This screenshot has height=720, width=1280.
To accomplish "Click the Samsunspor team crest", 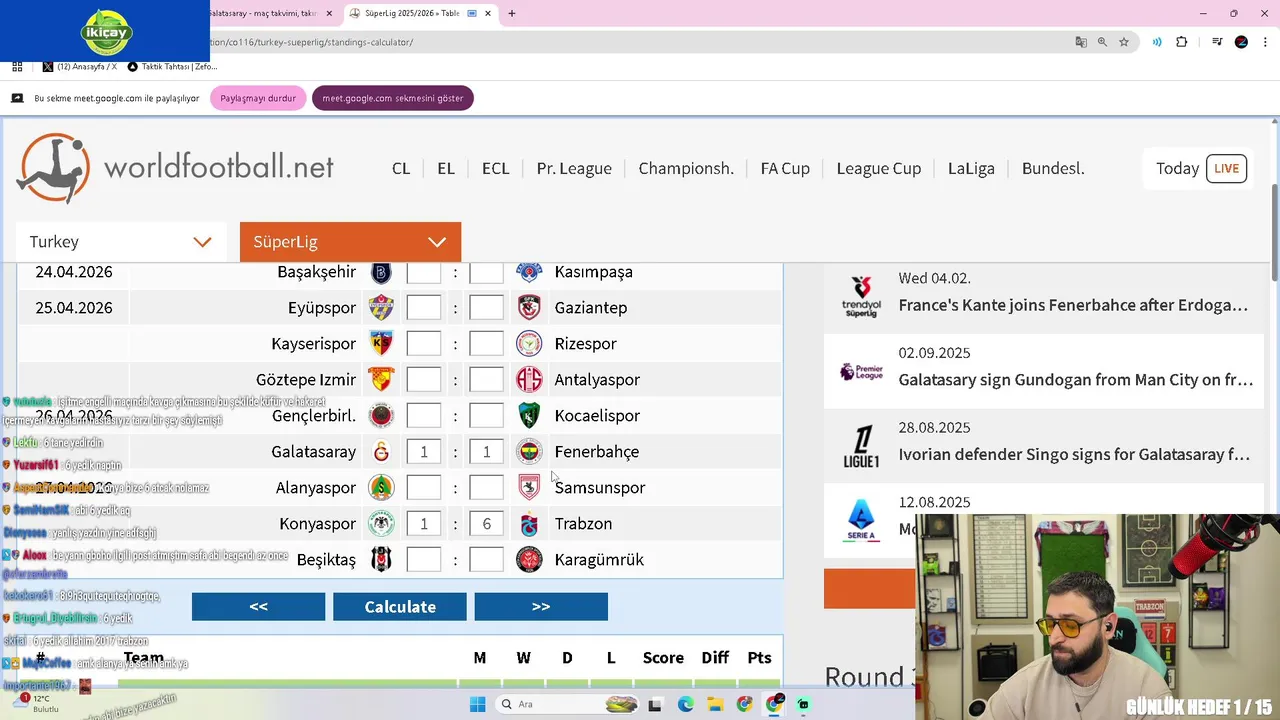I will (529, 487).
